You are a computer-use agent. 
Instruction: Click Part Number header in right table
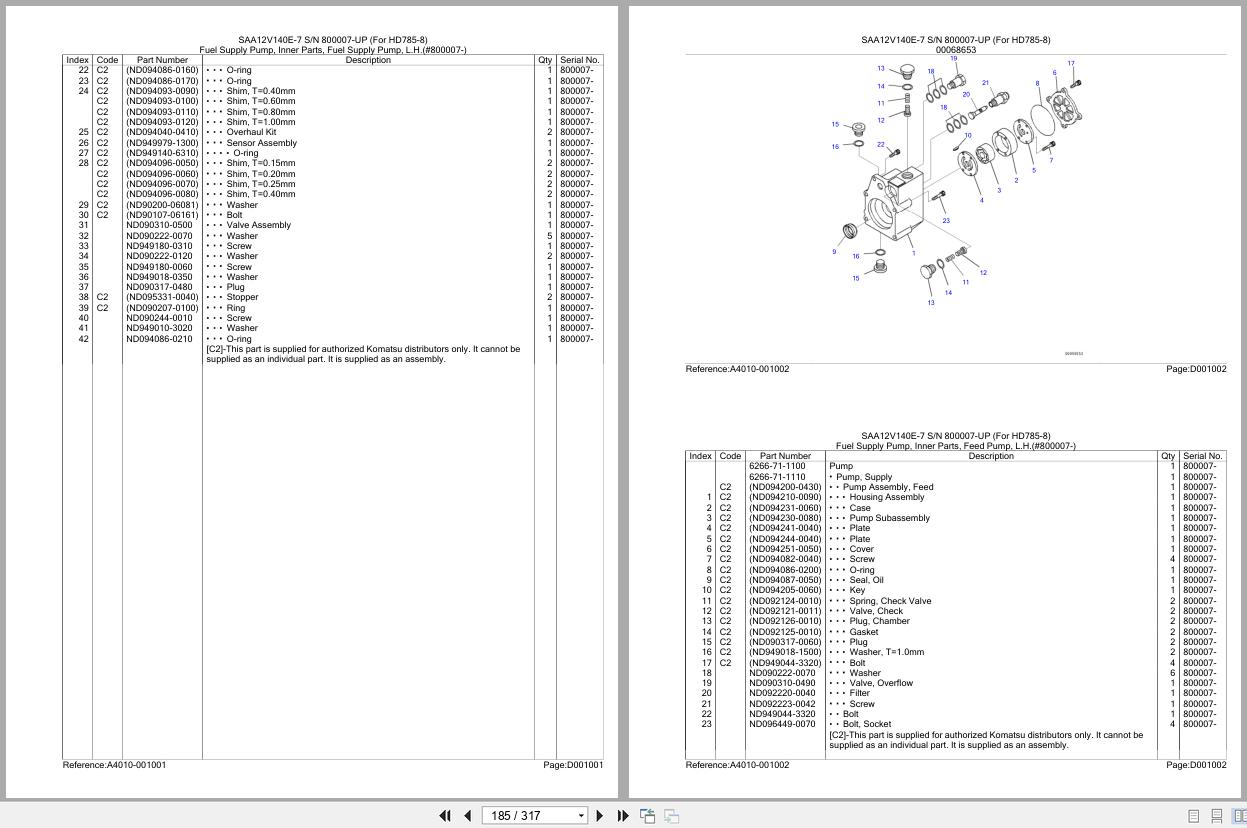point(785,456)
